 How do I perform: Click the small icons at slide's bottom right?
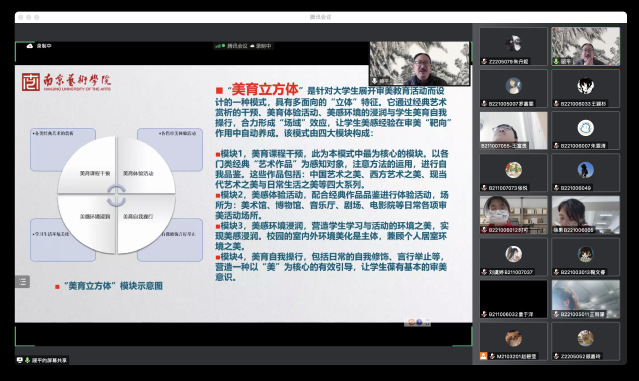(x=419, y=322)
